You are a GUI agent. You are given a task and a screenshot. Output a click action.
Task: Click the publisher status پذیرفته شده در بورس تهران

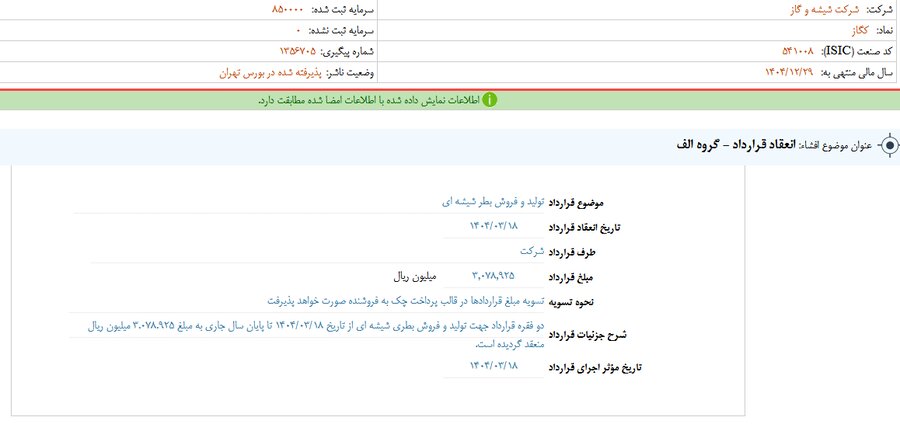[x=270, y=73]
